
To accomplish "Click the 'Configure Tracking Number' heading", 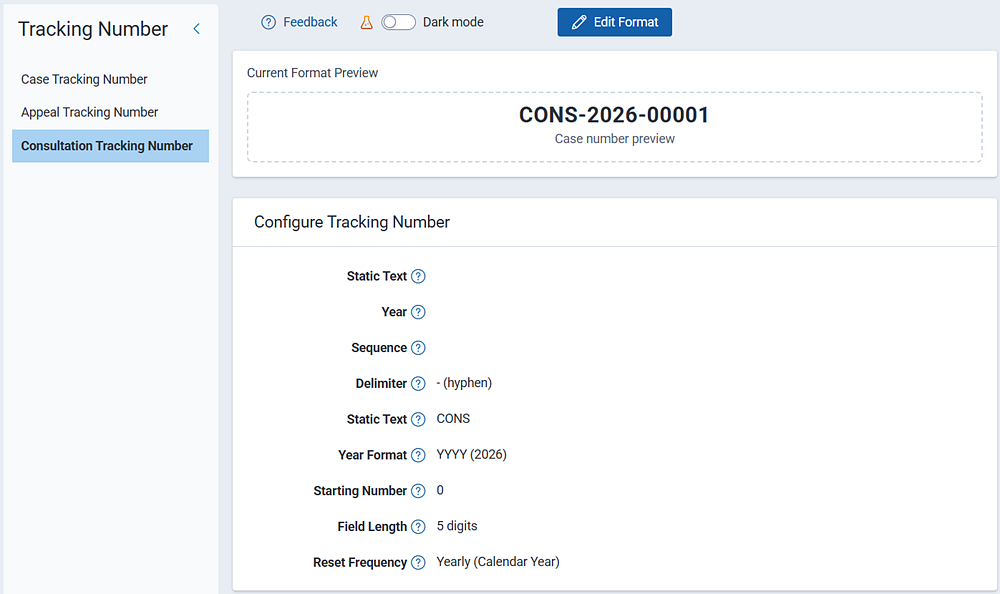I will 351,222.
